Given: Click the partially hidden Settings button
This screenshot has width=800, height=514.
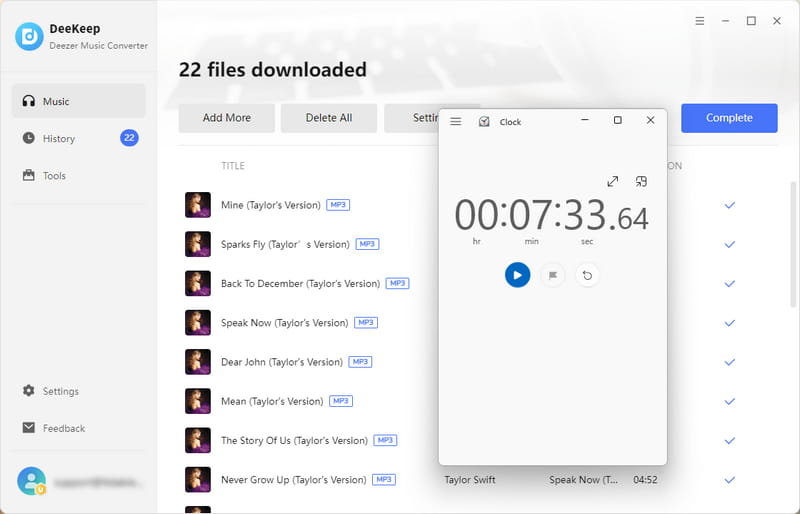Looking at the screenshot, I should coord(411,118).
